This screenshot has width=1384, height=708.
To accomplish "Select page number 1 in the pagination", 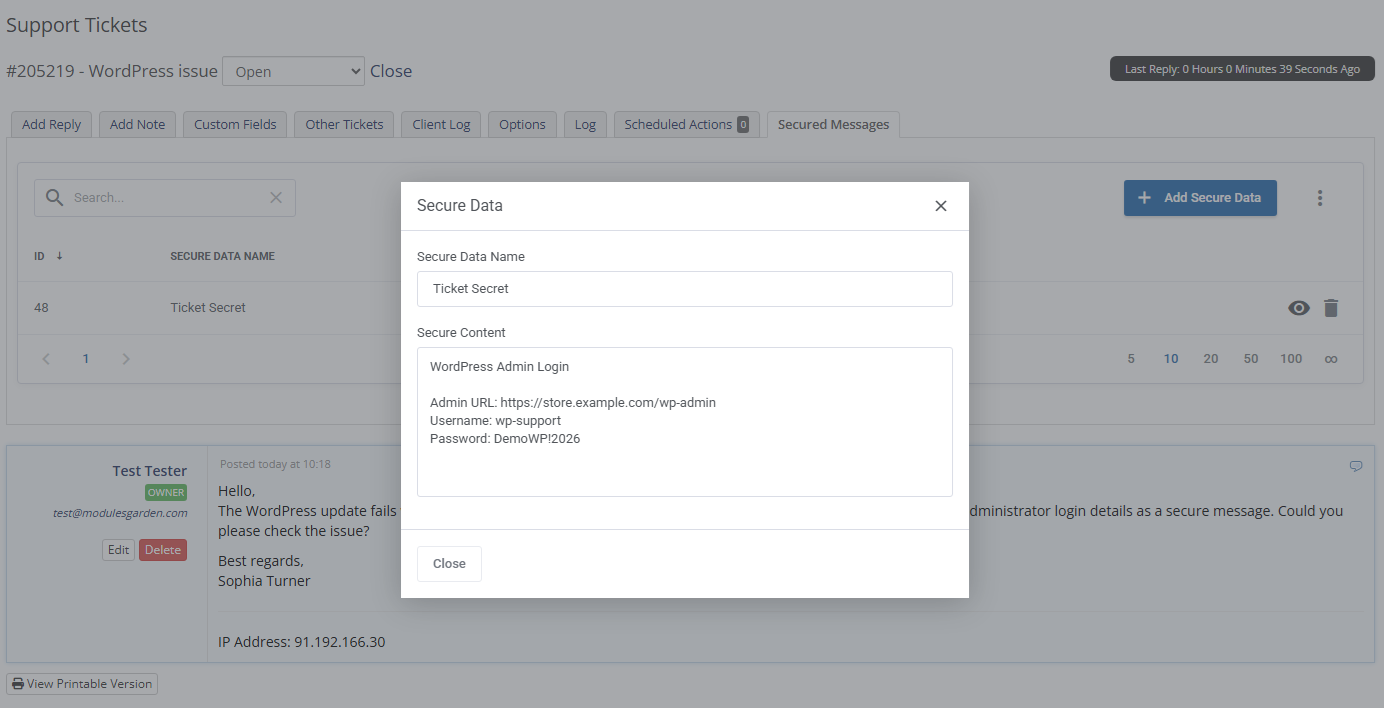I will point(86,359).
